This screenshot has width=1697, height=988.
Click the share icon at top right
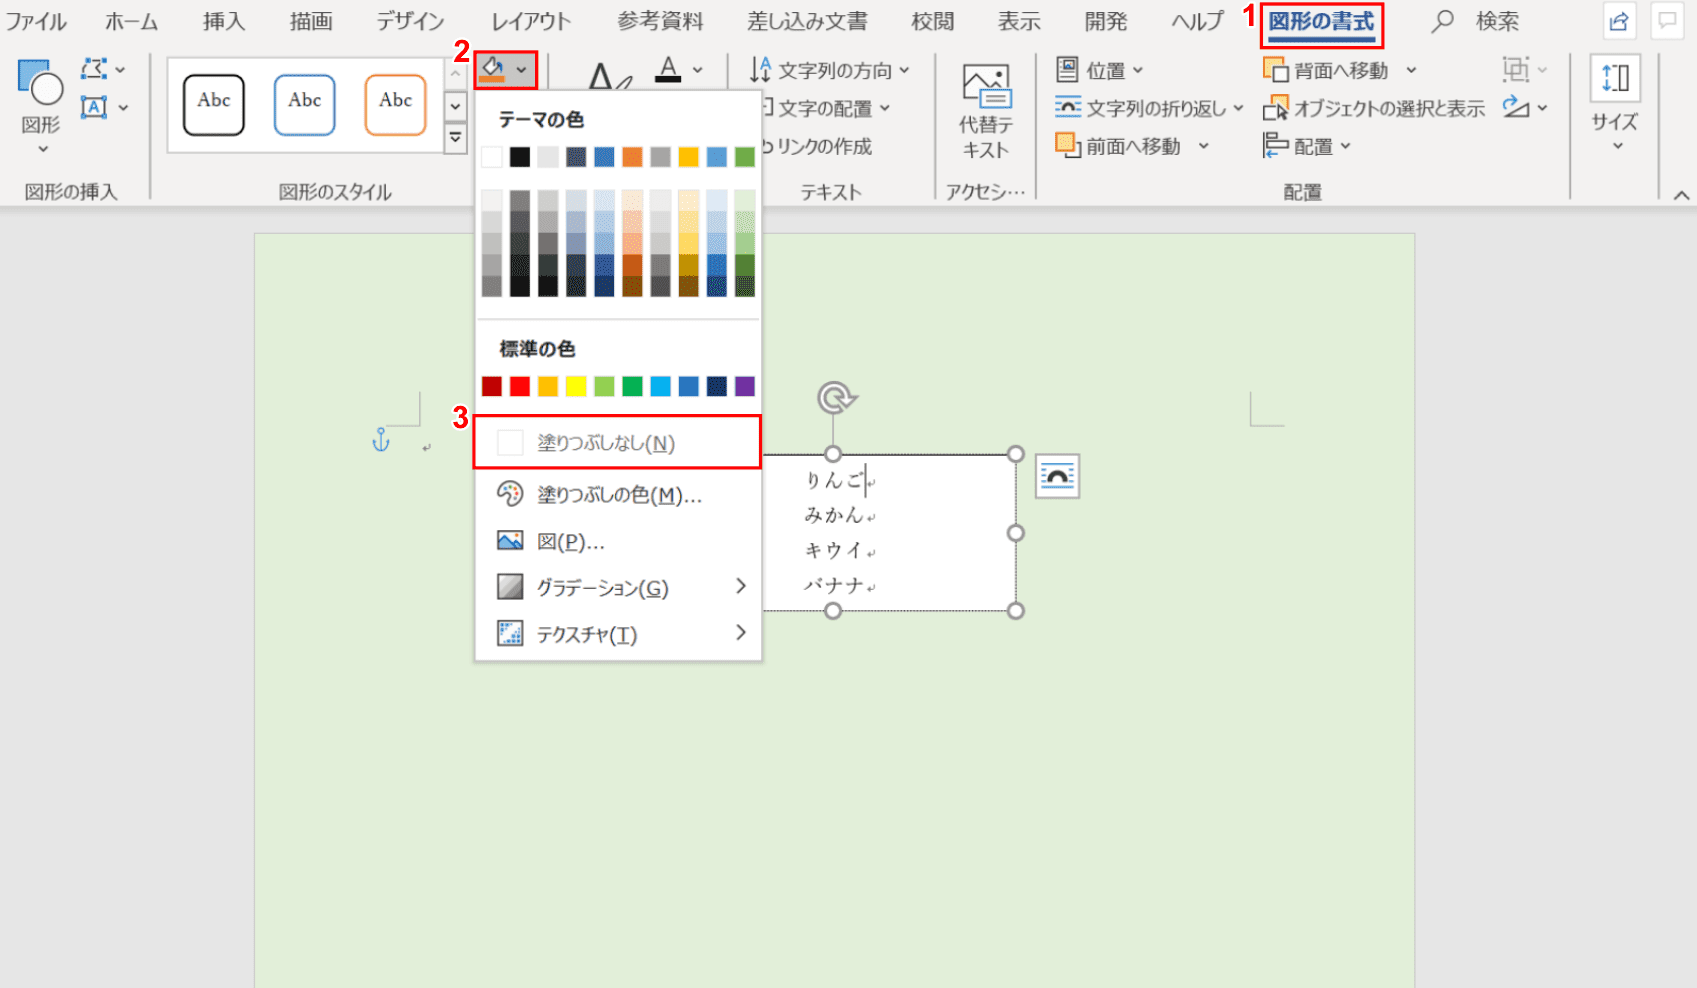click(1619, 21)
